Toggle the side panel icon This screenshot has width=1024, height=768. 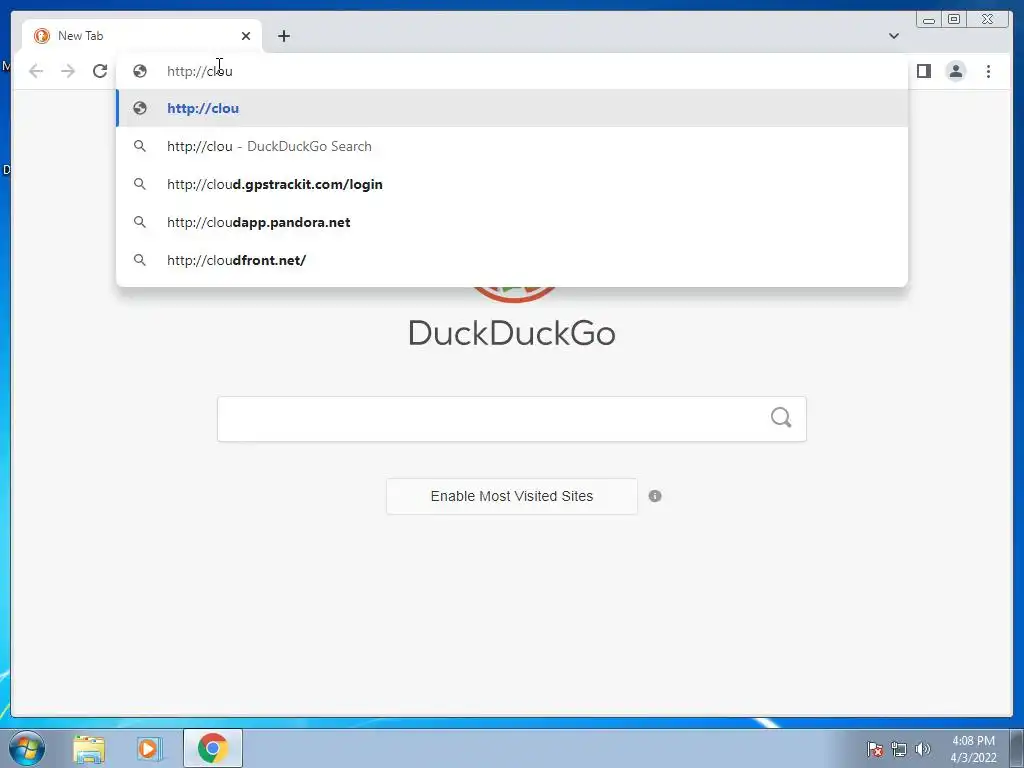(x=923, y=71)
